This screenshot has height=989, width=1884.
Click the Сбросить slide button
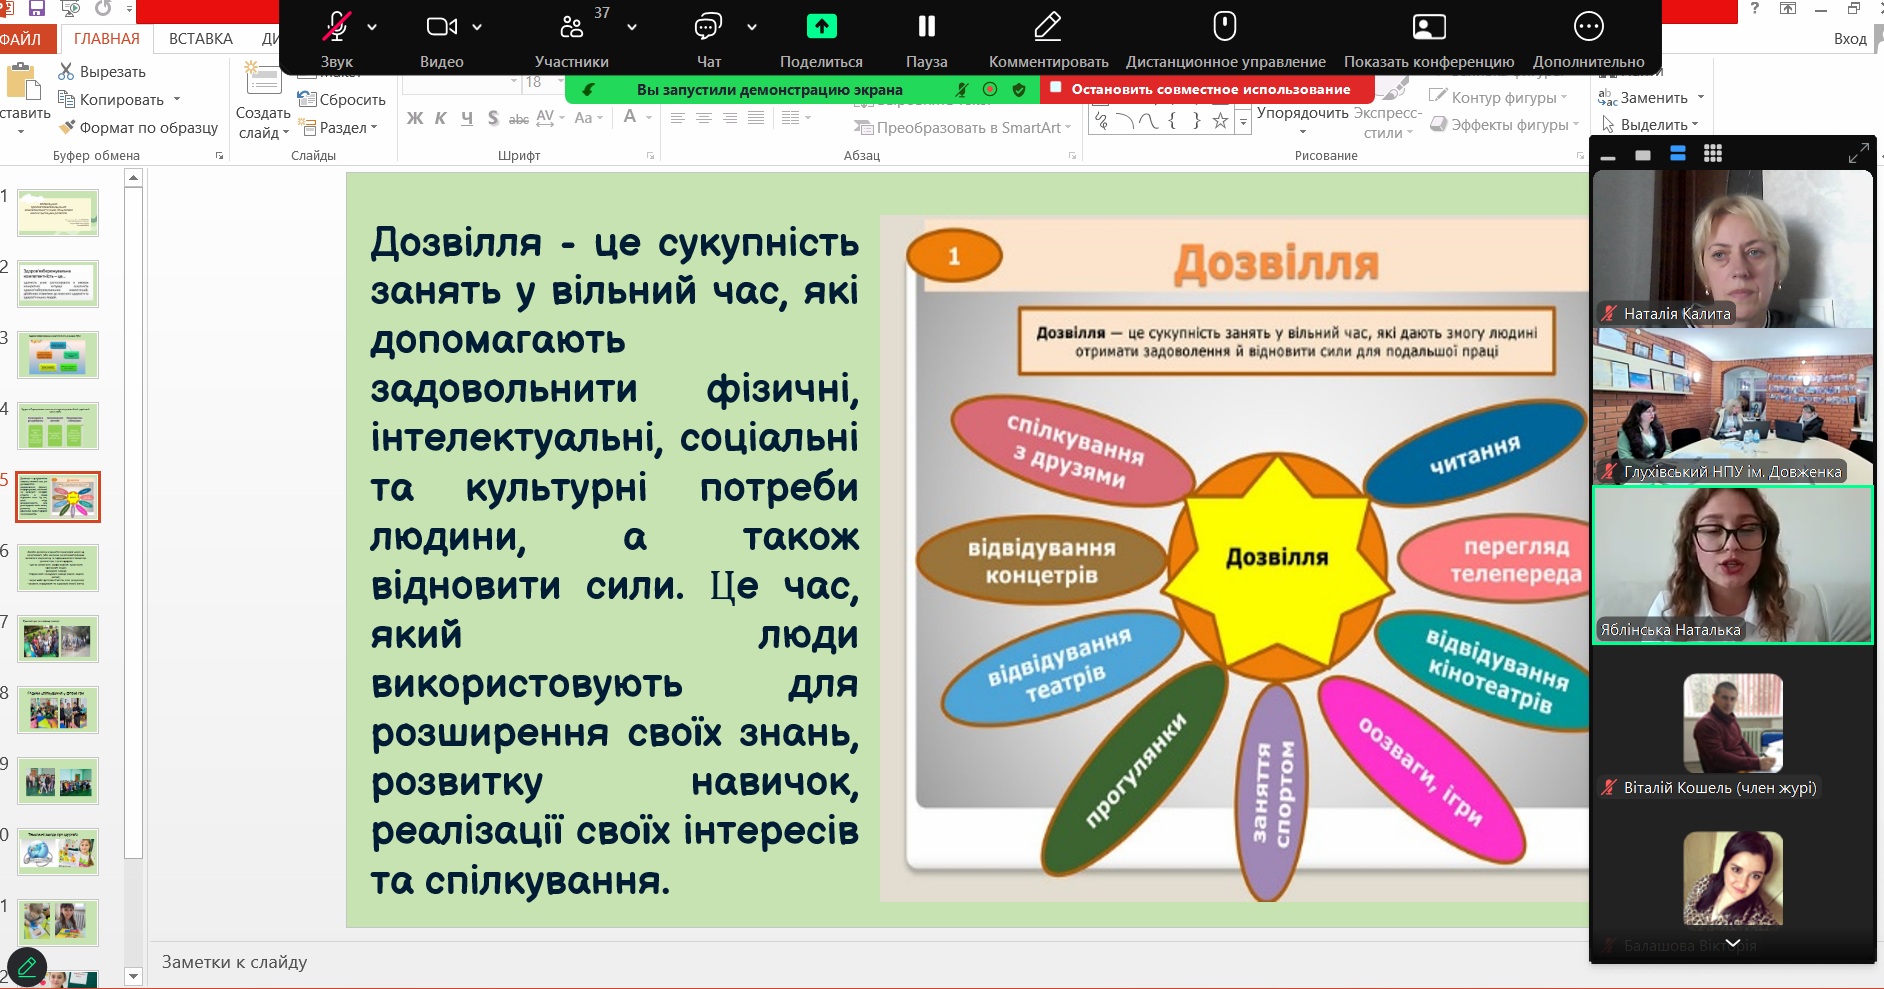[342, 100]
